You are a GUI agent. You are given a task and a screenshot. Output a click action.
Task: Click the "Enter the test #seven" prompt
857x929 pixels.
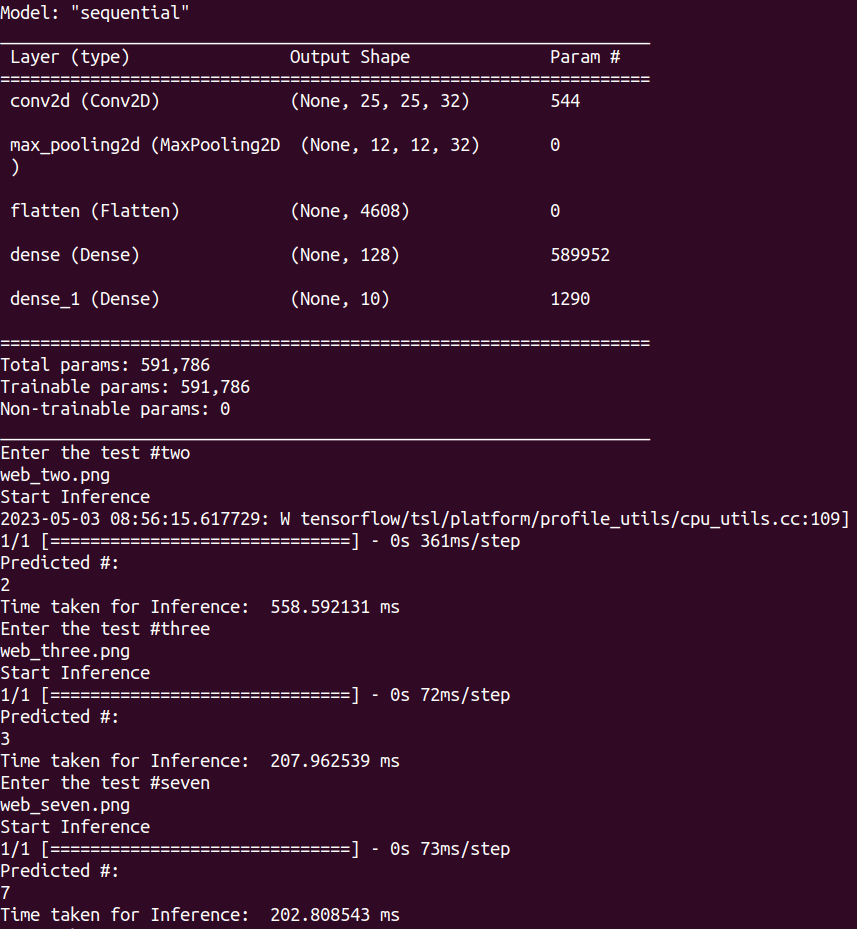coord(105,783)
